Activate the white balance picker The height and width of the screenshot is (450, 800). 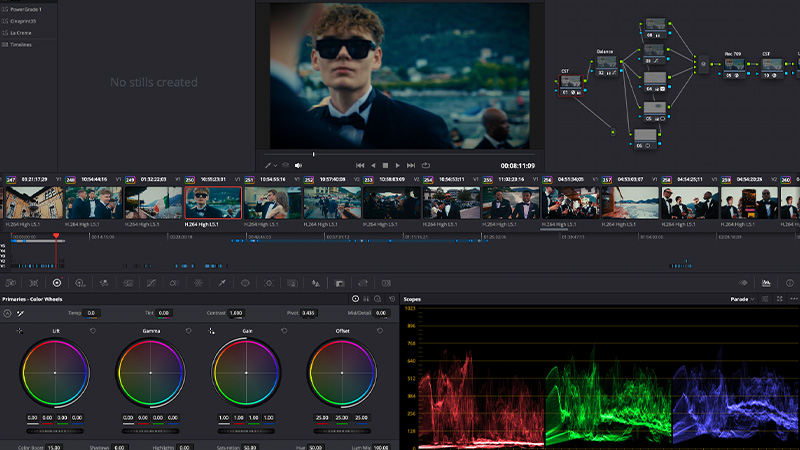click(x=20, y=313)
